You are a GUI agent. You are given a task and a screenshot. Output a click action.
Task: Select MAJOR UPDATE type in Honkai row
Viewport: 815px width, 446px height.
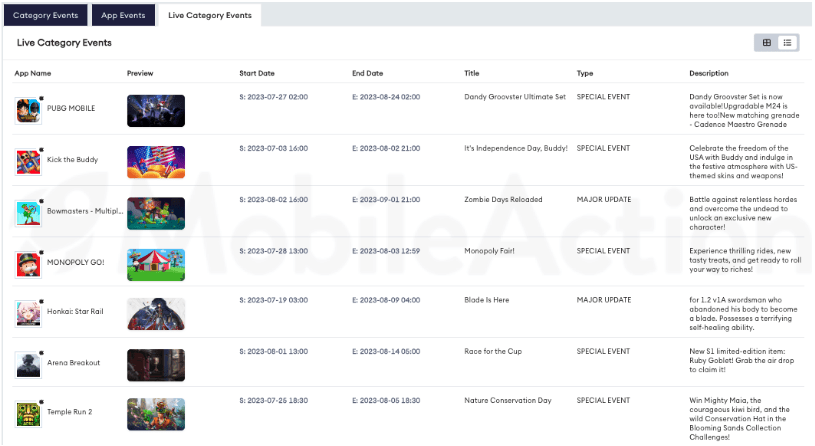(x=604, y=300)
